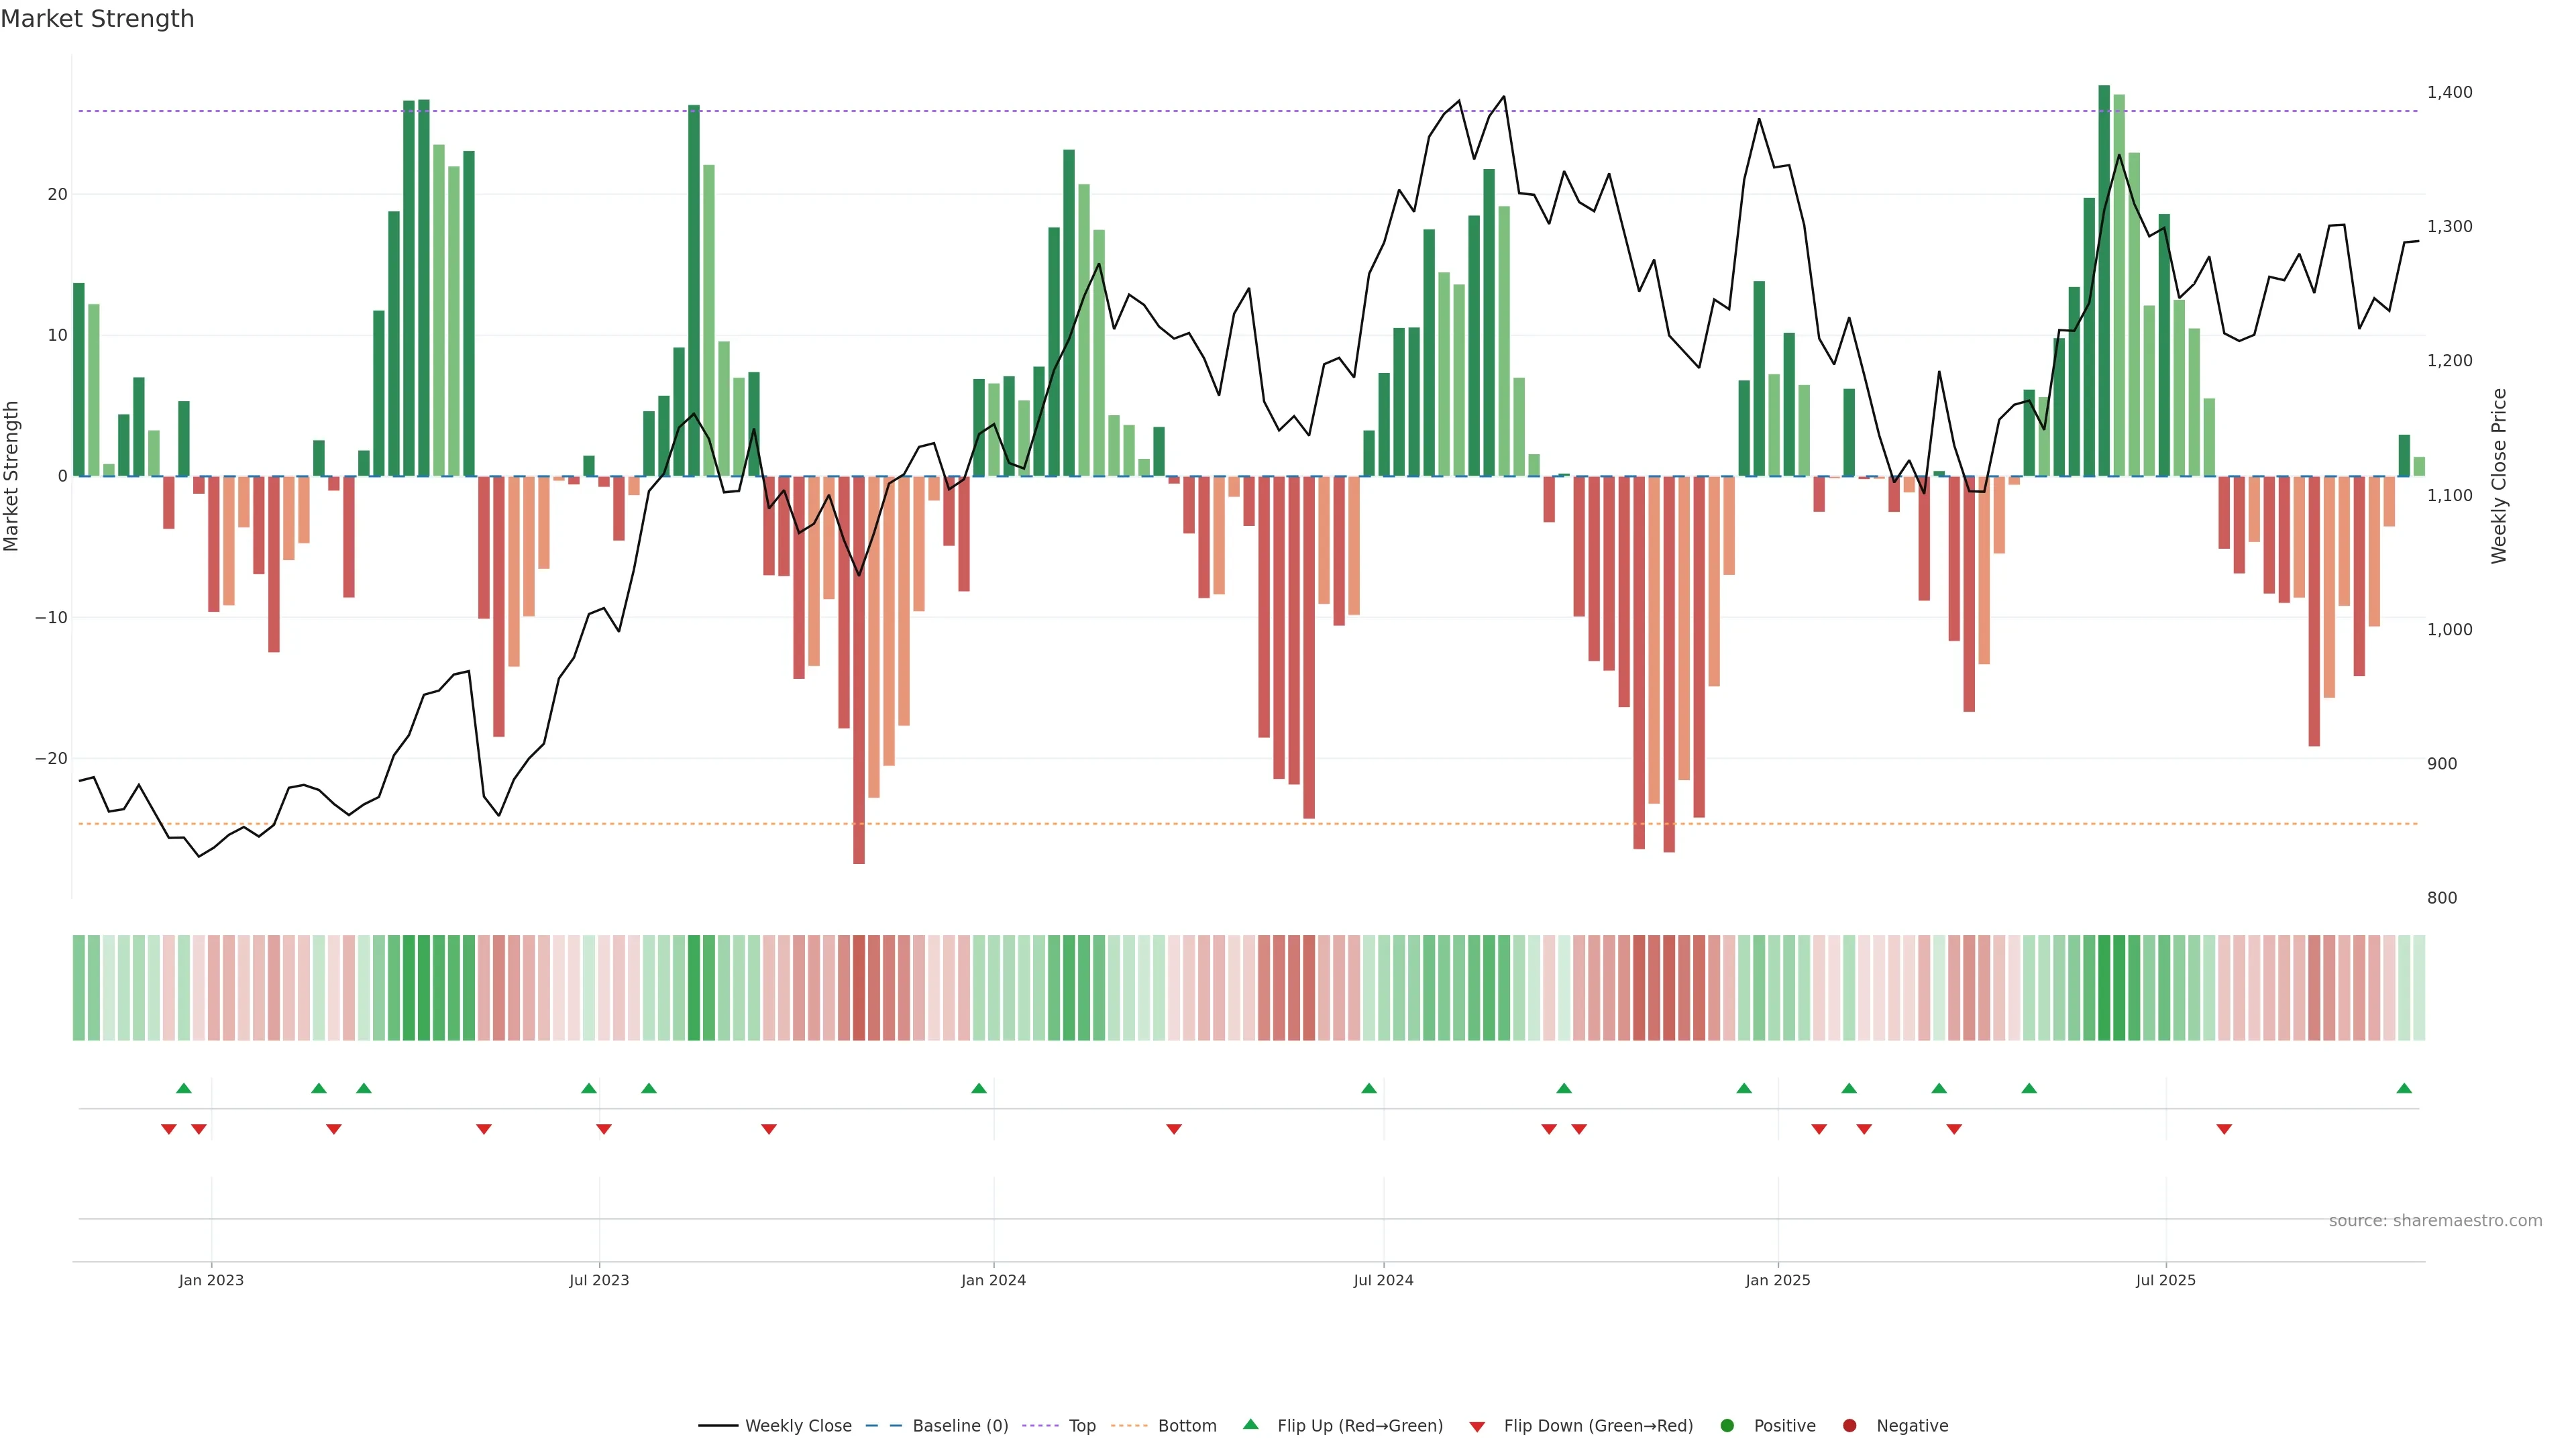
Task: Click the flip-up triangle just before Jan 2024
Action: point(979,1088)
